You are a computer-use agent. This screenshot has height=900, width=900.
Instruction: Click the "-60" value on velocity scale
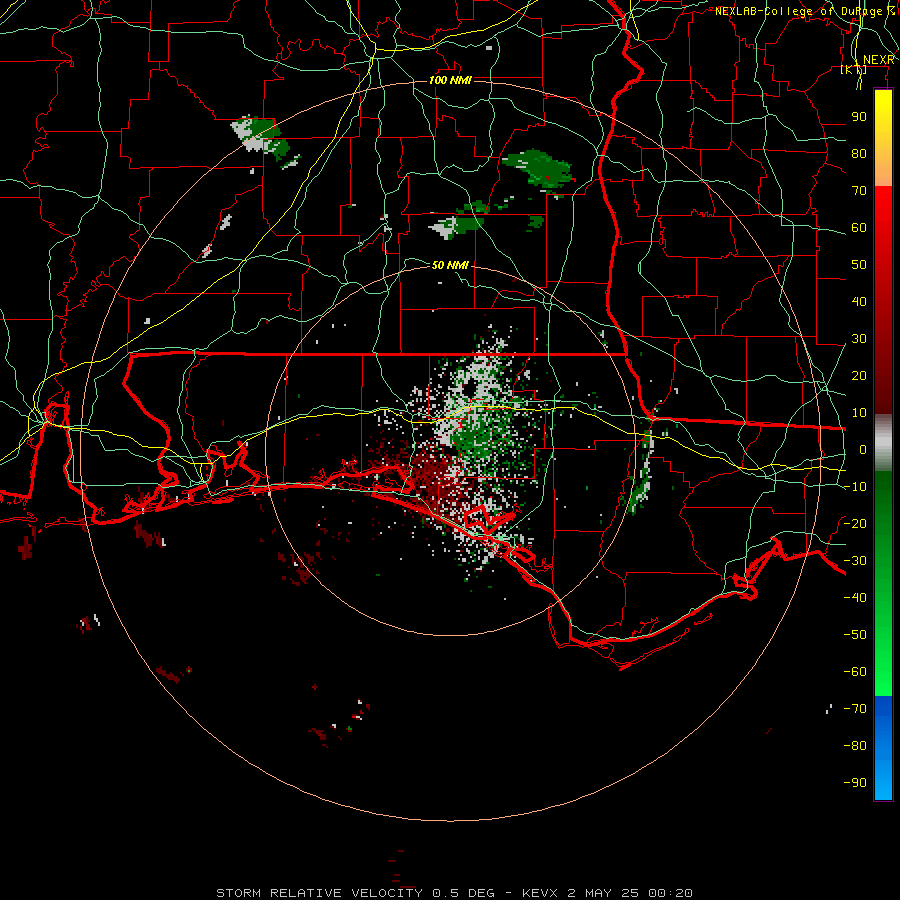[x=855, y=672]
